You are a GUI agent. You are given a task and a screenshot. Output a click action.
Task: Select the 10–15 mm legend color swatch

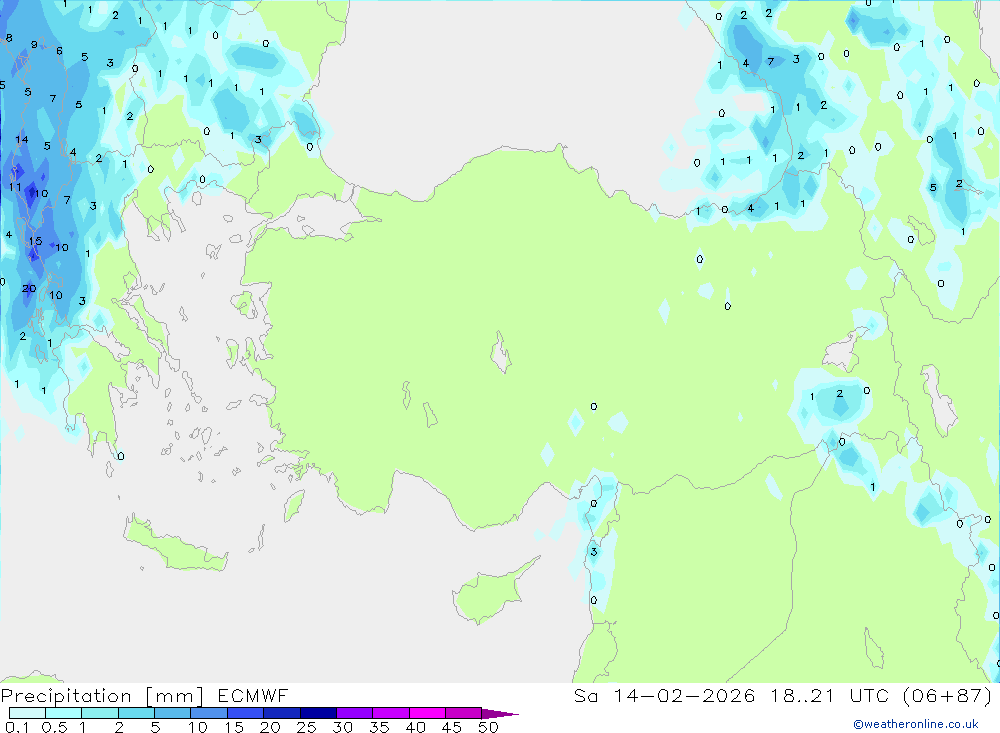209,713
